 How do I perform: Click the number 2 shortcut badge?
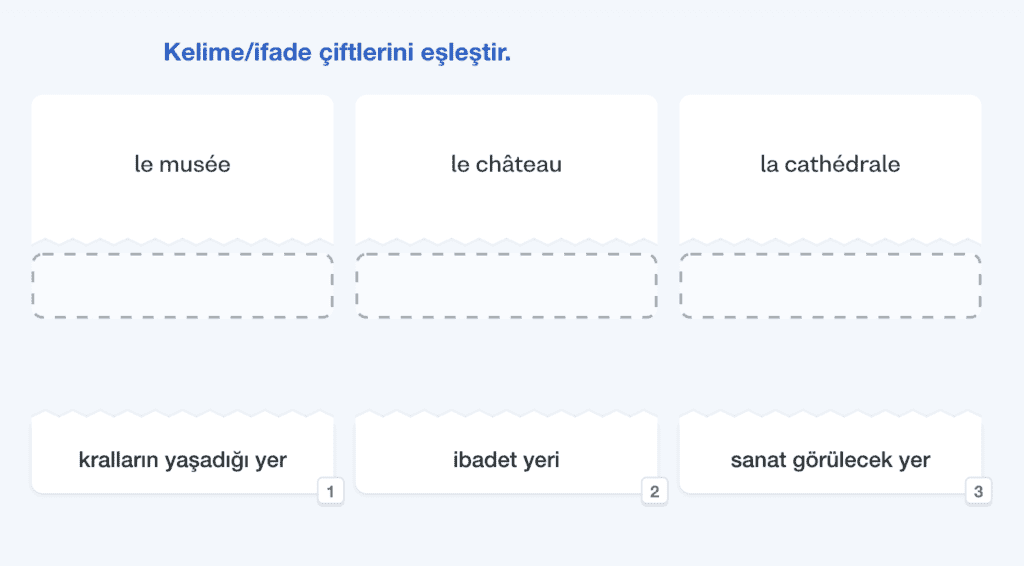click(x=654, y=491)
